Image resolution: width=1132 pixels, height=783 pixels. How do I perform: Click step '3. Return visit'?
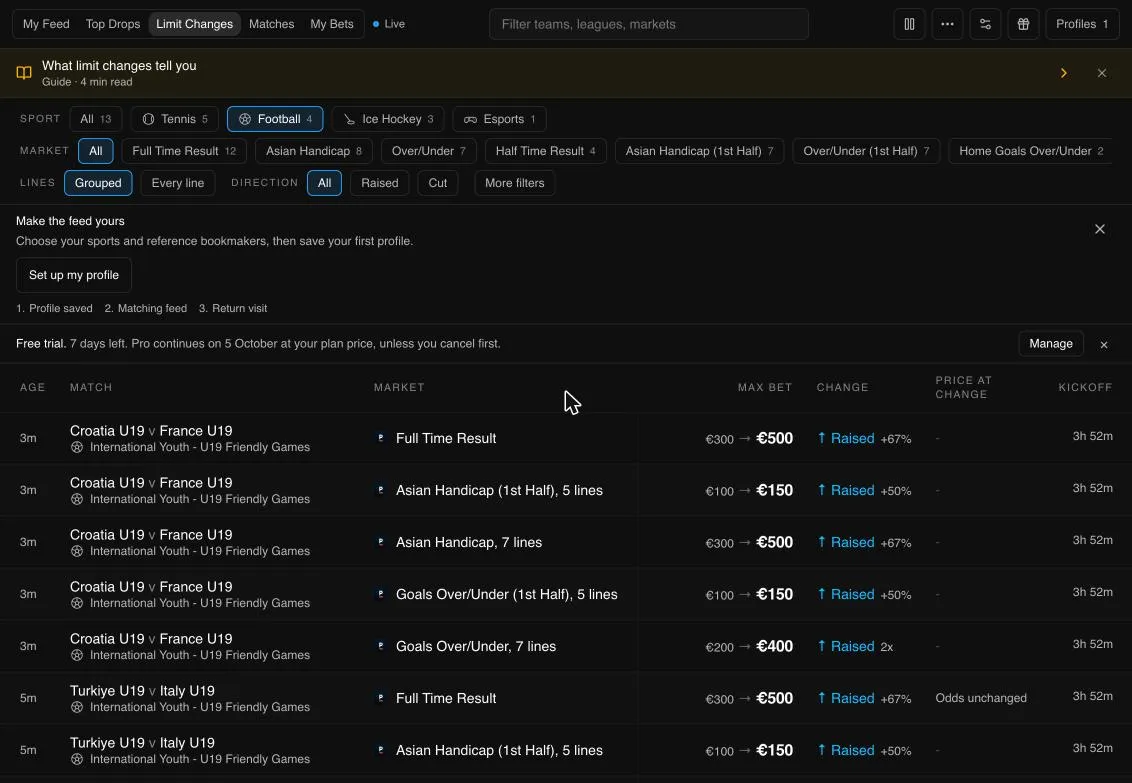pos(232,308)
